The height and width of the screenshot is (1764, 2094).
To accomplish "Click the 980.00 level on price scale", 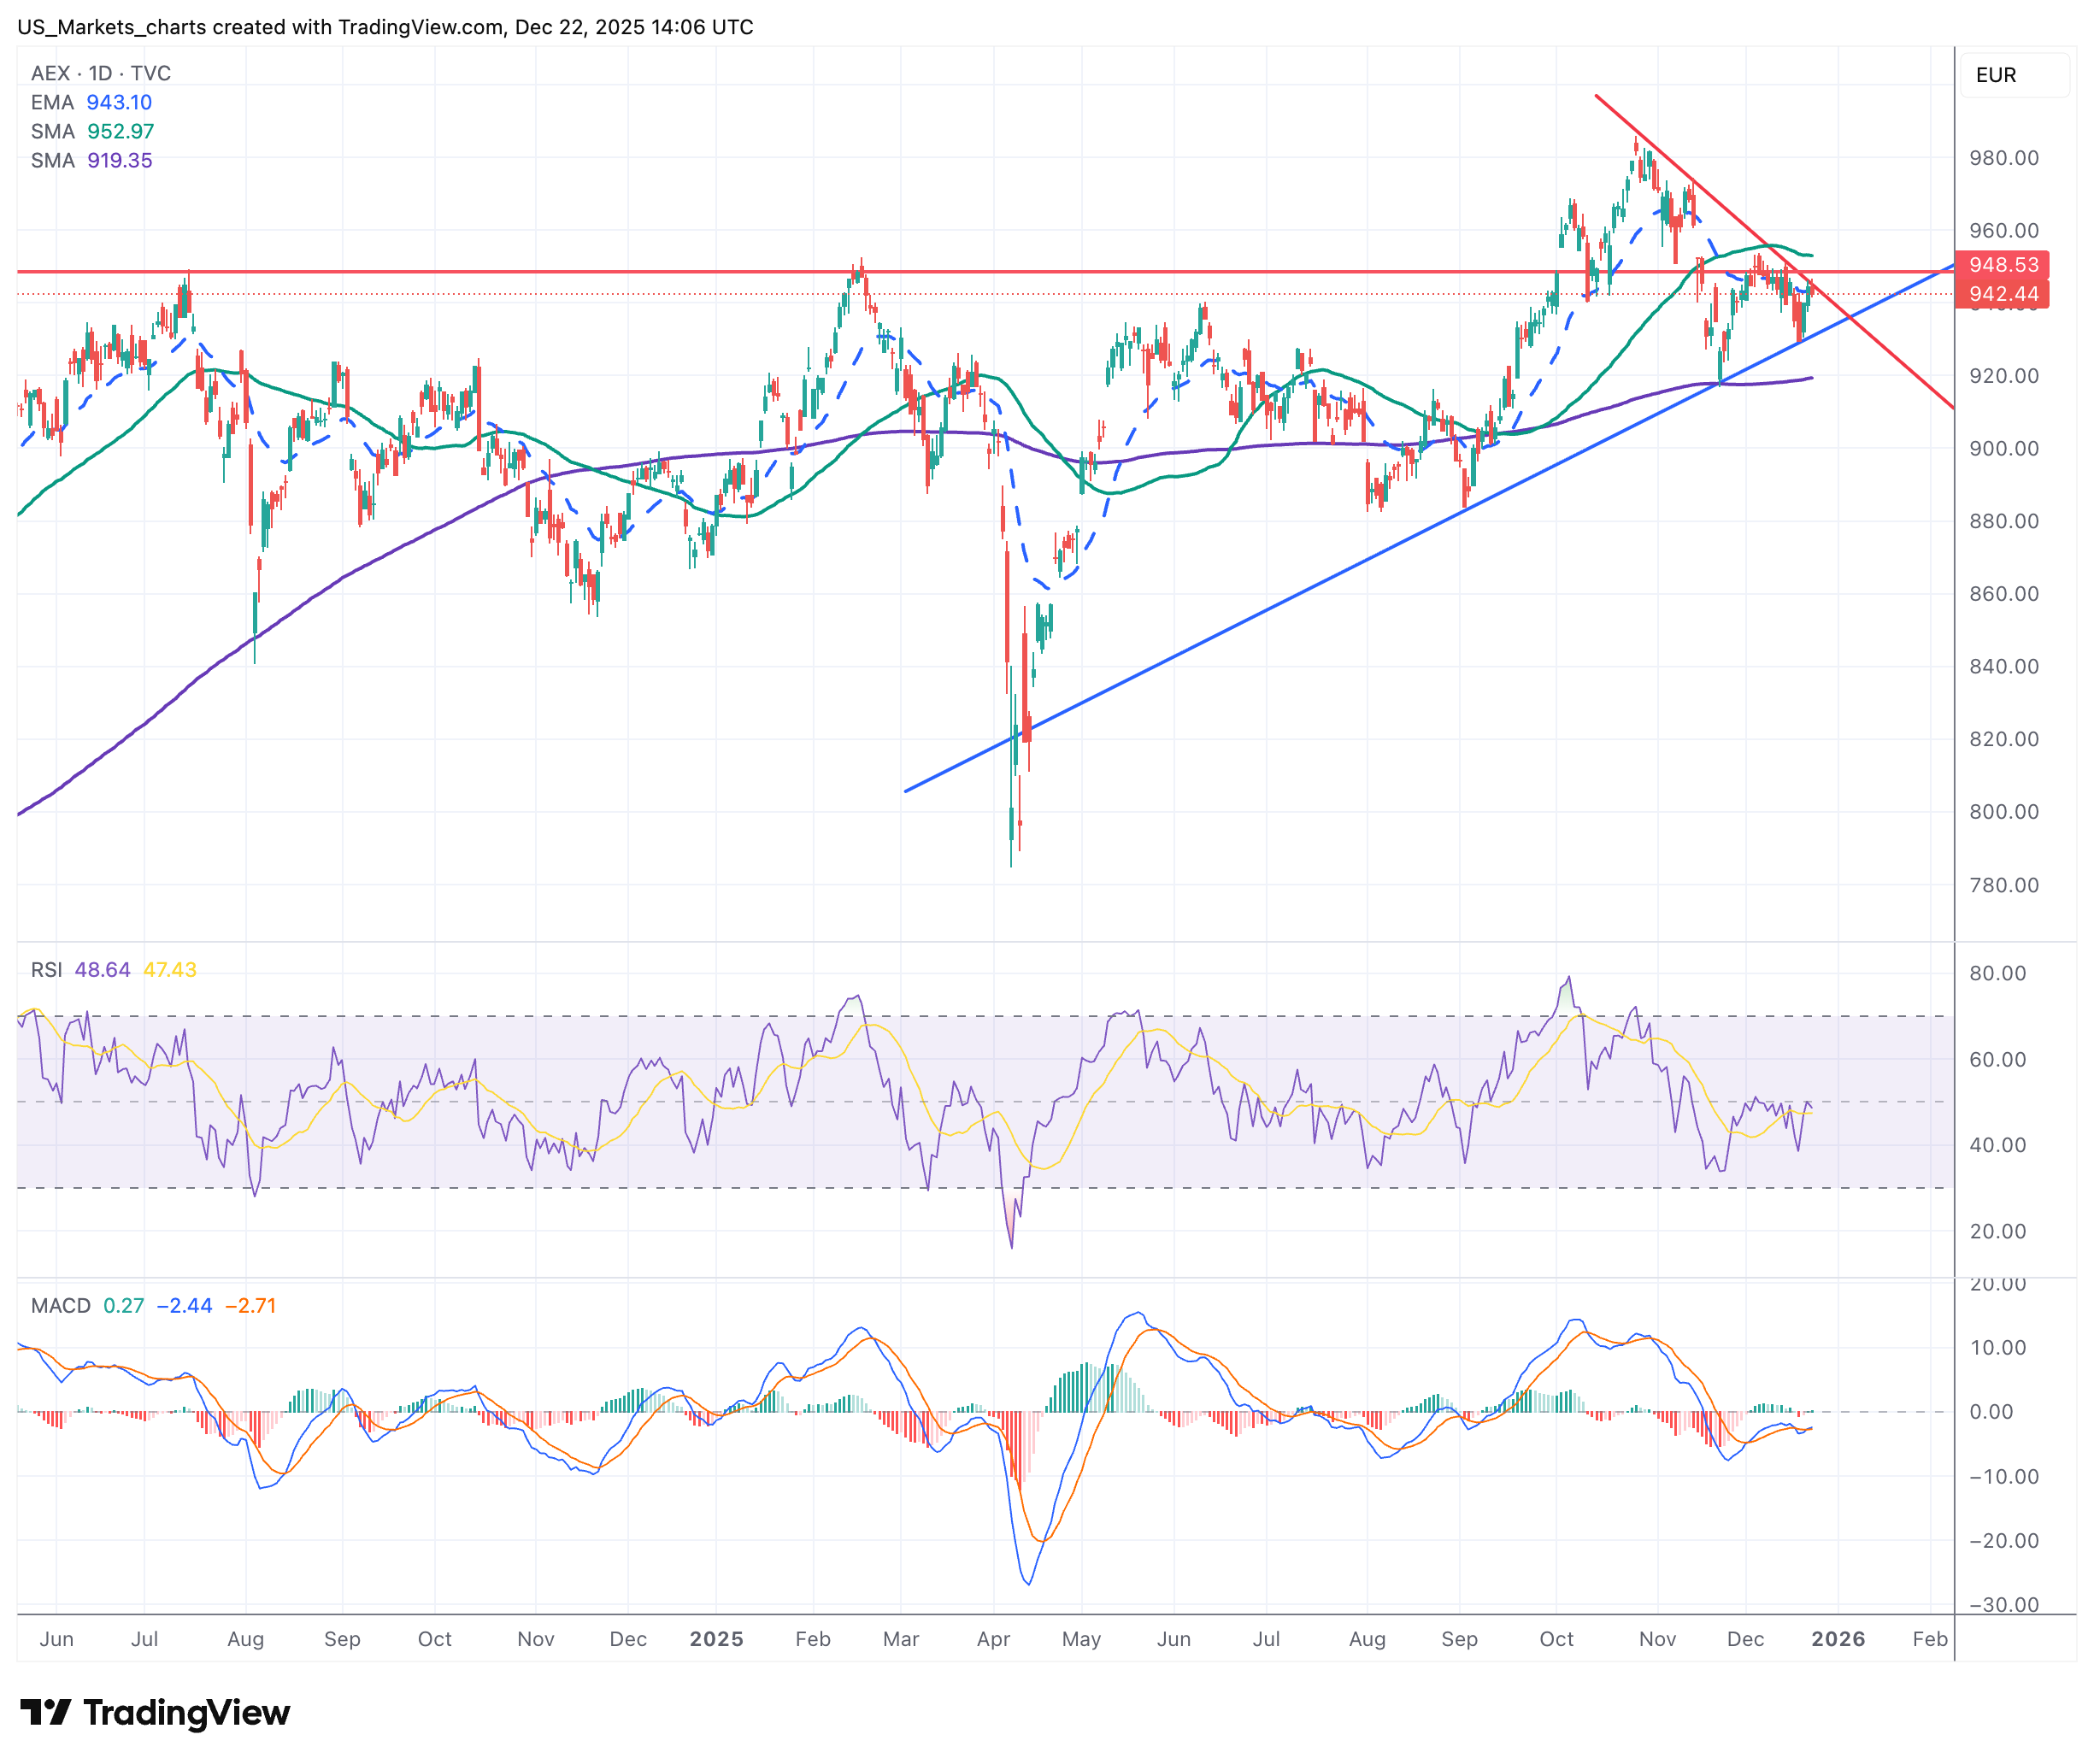I will [2003, 158].
